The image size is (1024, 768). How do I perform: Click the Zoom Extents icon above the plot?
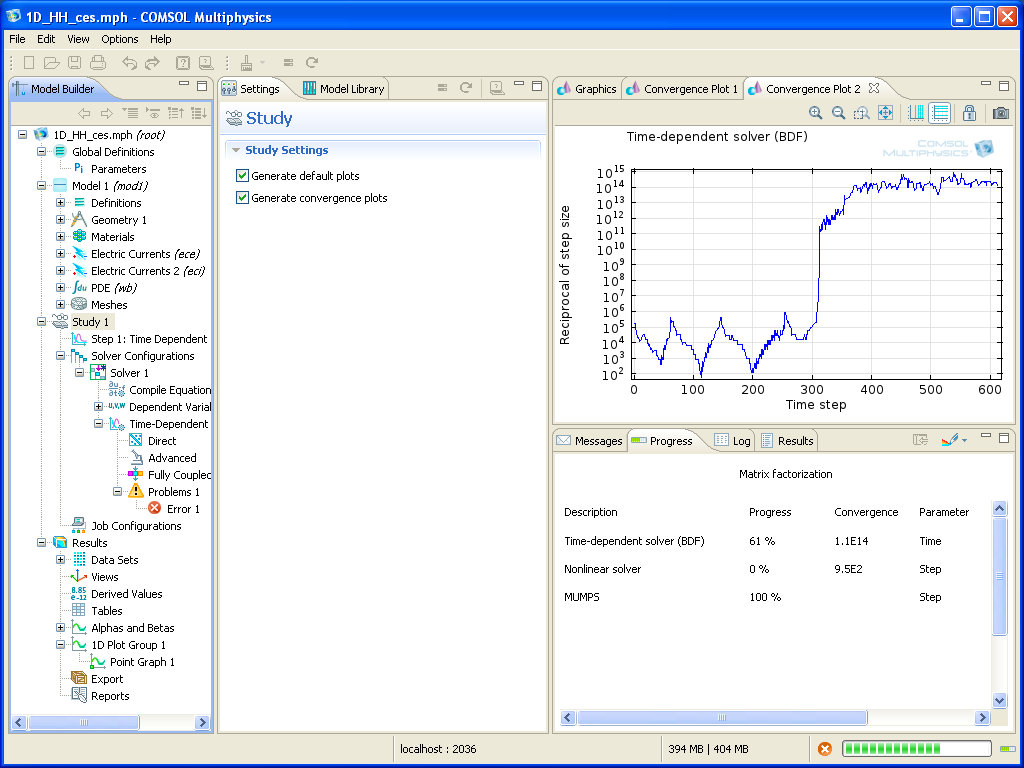point(885,113)
